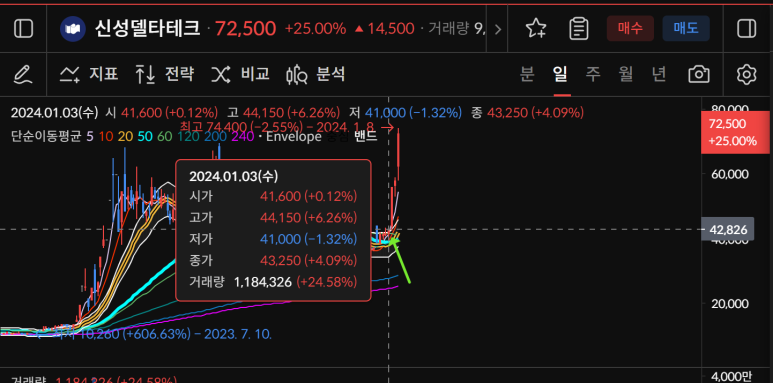773x383 pixels.
Task: Switch to 주 weekly chart tab
Action: click(593, 74)
